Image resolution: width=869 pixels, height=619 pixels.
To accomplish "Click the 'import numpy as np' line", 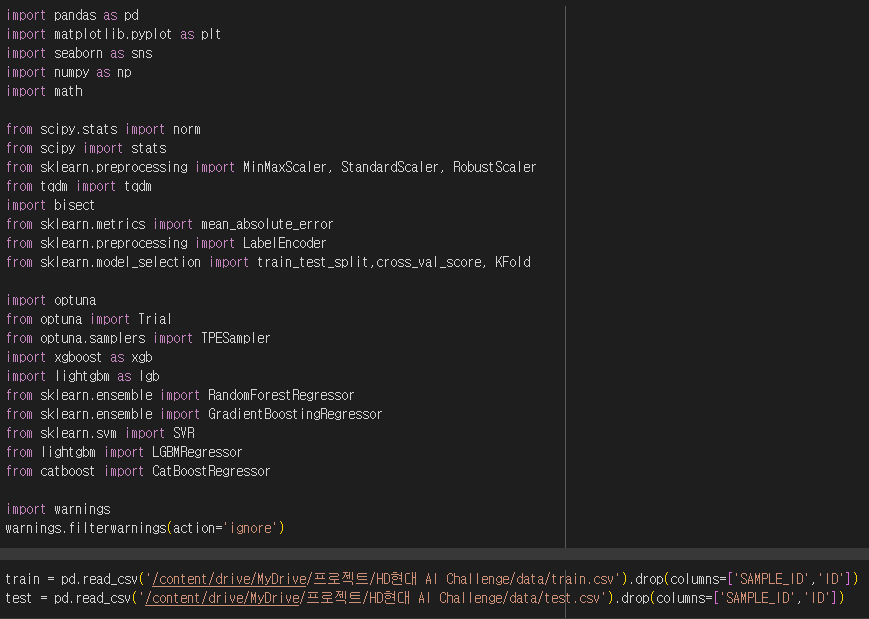I will click(68, 72).
